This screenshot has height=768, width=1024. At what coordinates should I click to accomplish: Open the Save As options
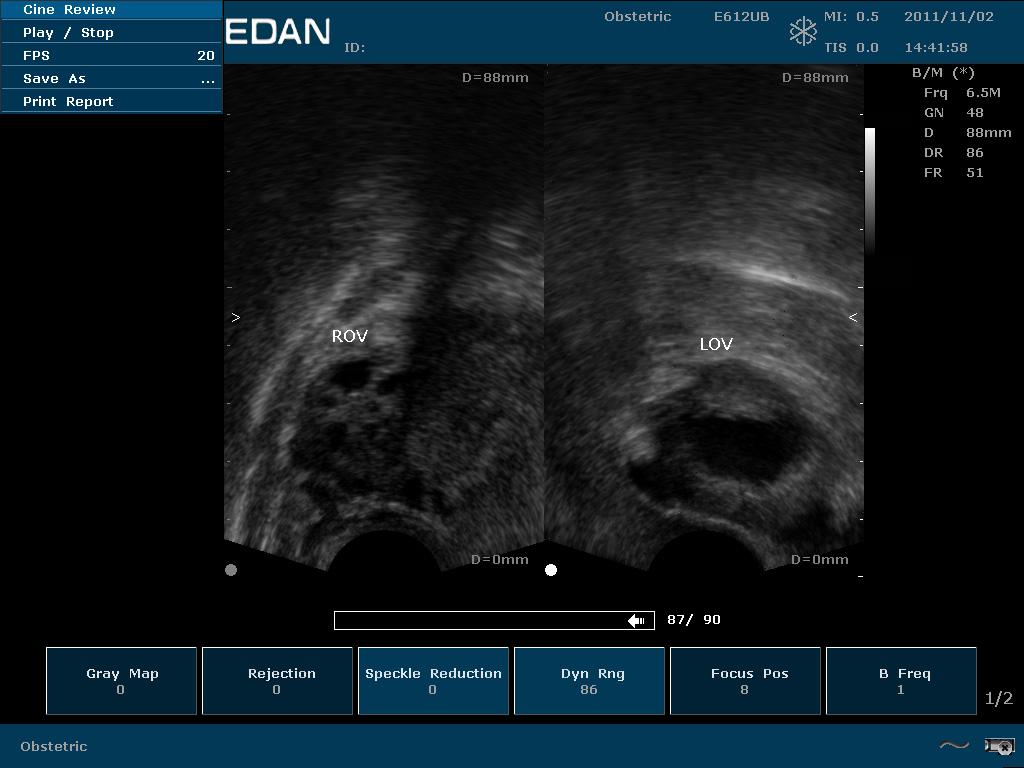pos(111,79)
